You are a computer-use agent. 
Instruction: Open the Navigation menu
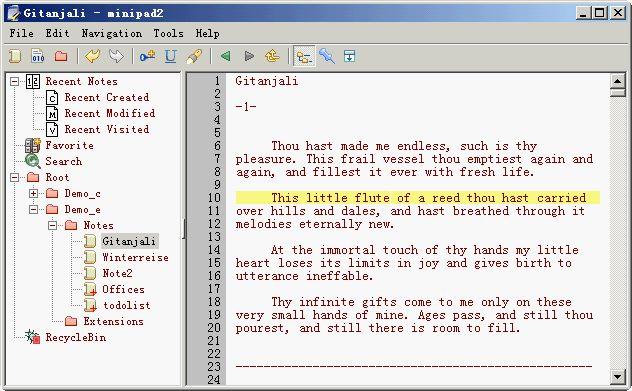[112, 33]
